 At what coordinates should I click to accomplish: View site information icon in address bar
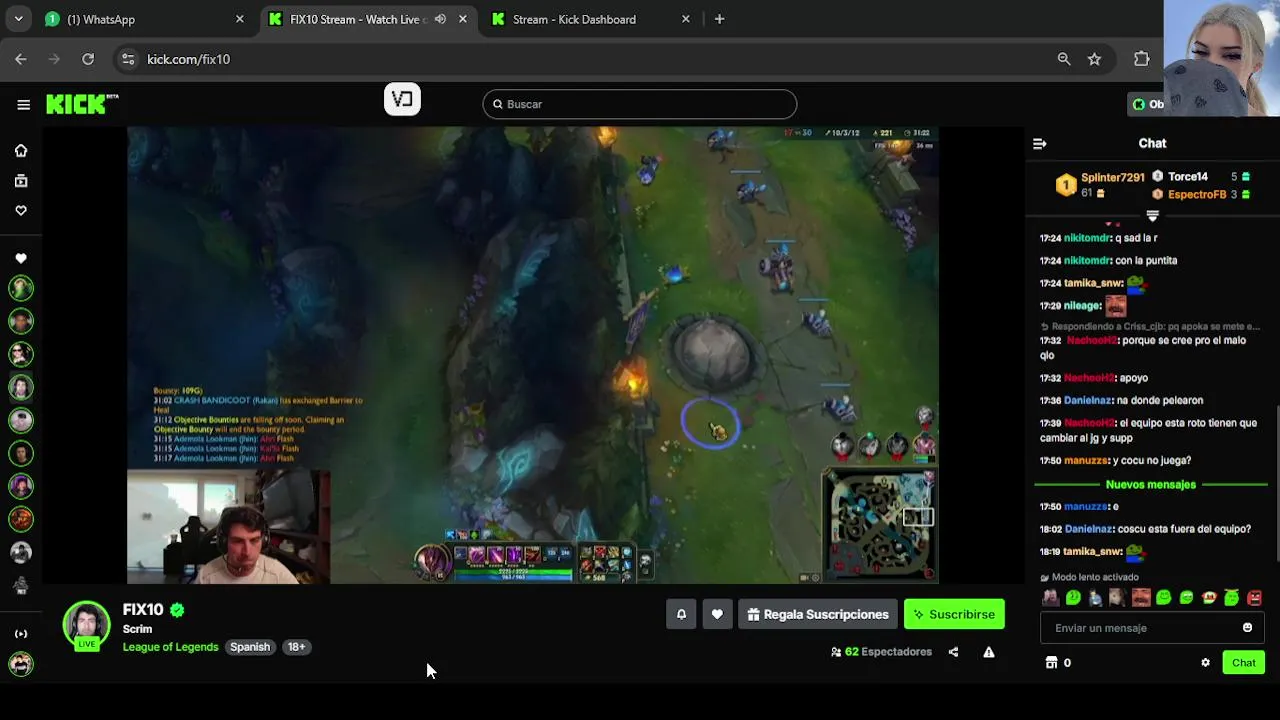(127, 59)
